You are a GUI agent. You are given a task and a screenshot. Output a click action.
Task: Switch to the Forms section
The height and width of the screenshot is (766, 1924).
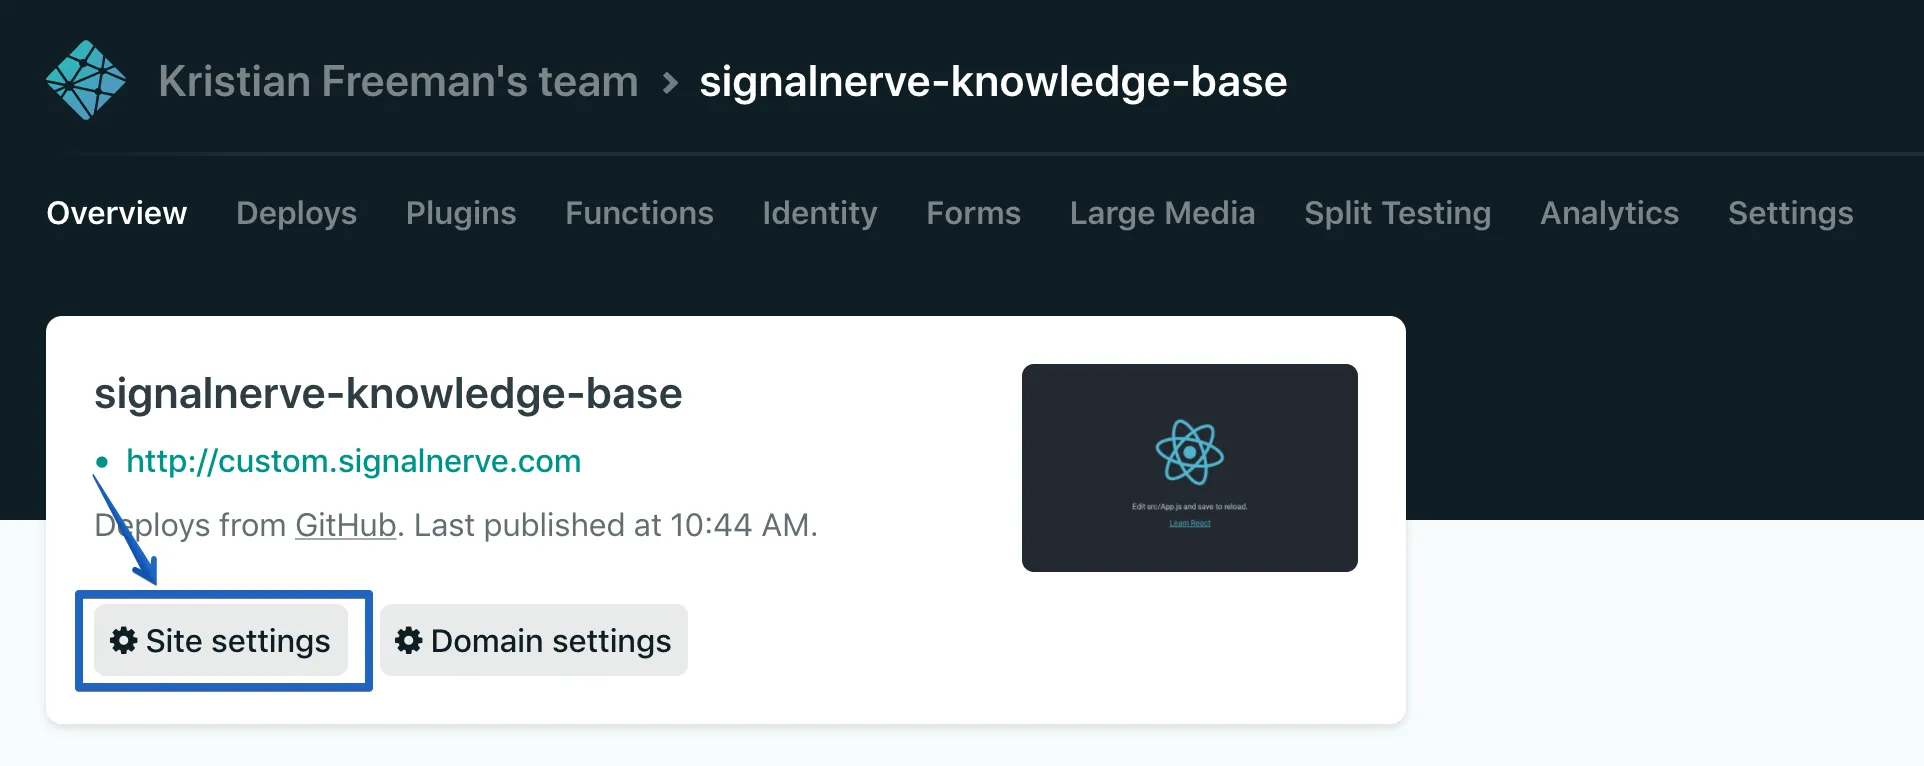click(973, 213)
